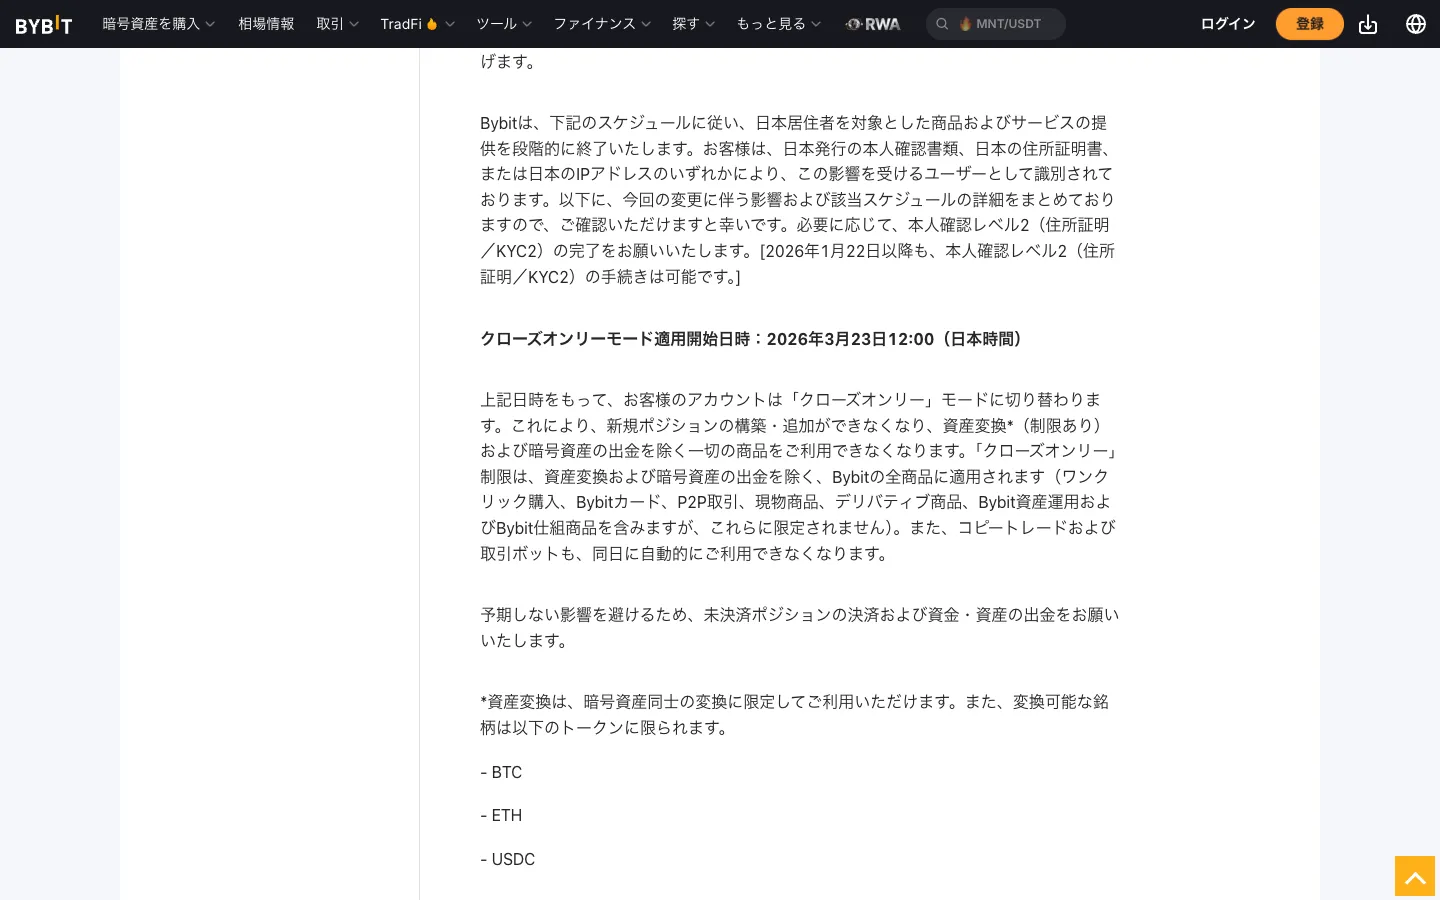Click the orange 登録 button
The height and width of the screenshot is (900, 1440).
[x=1310, y=24]
